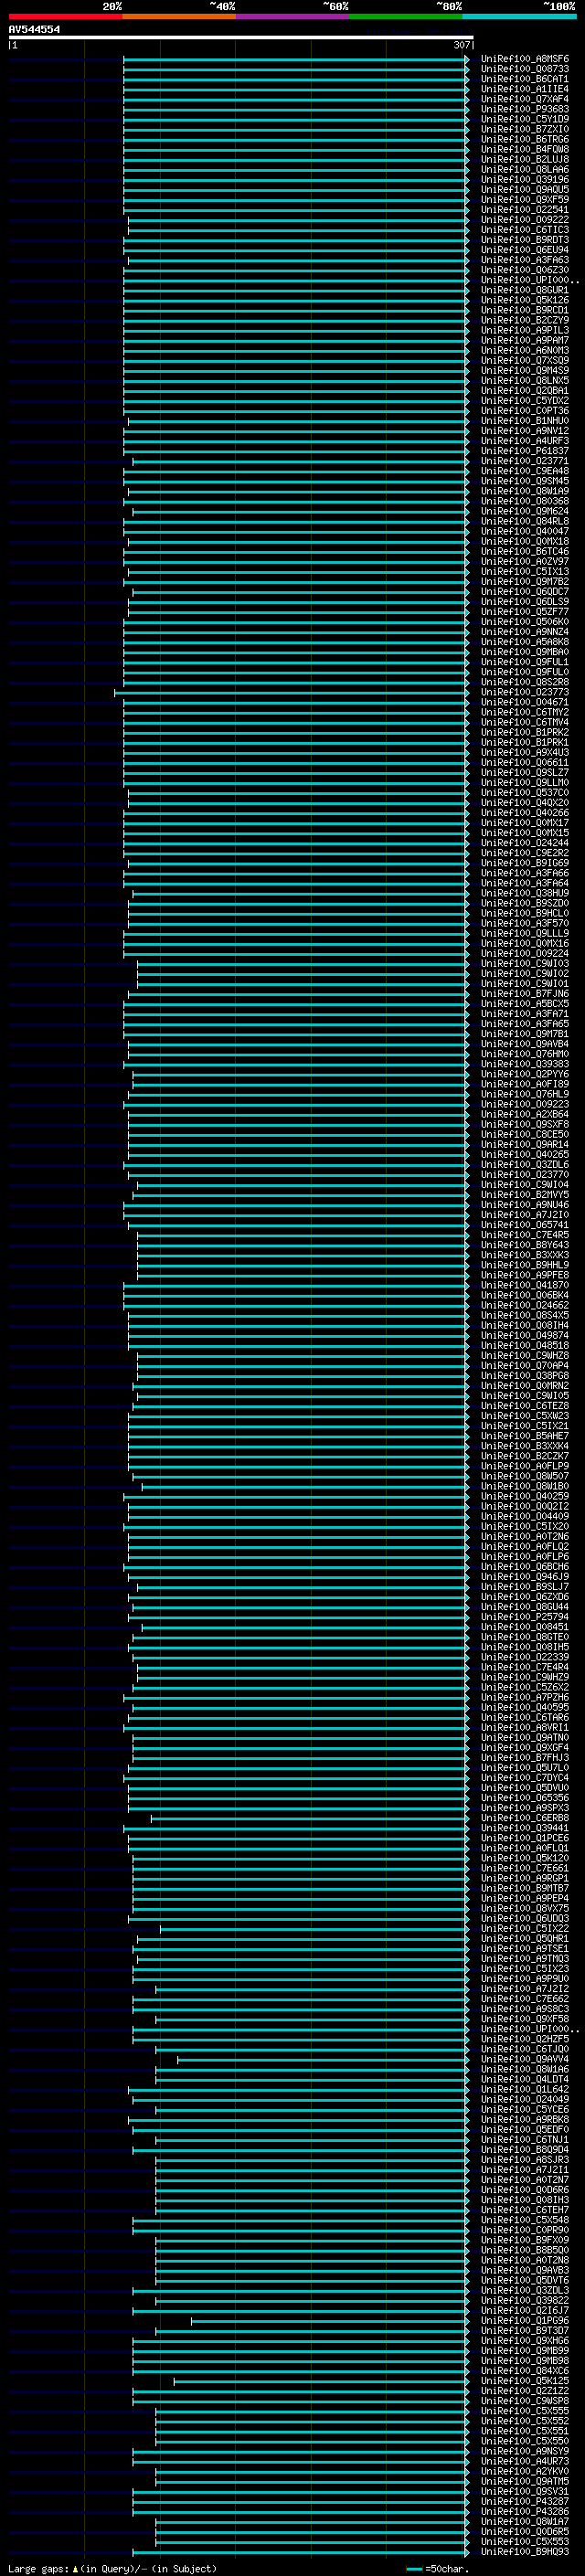This screenshot has width=585, height=2576.
Task: Click hit label UniRef100_O65741
Action: 525,1226
